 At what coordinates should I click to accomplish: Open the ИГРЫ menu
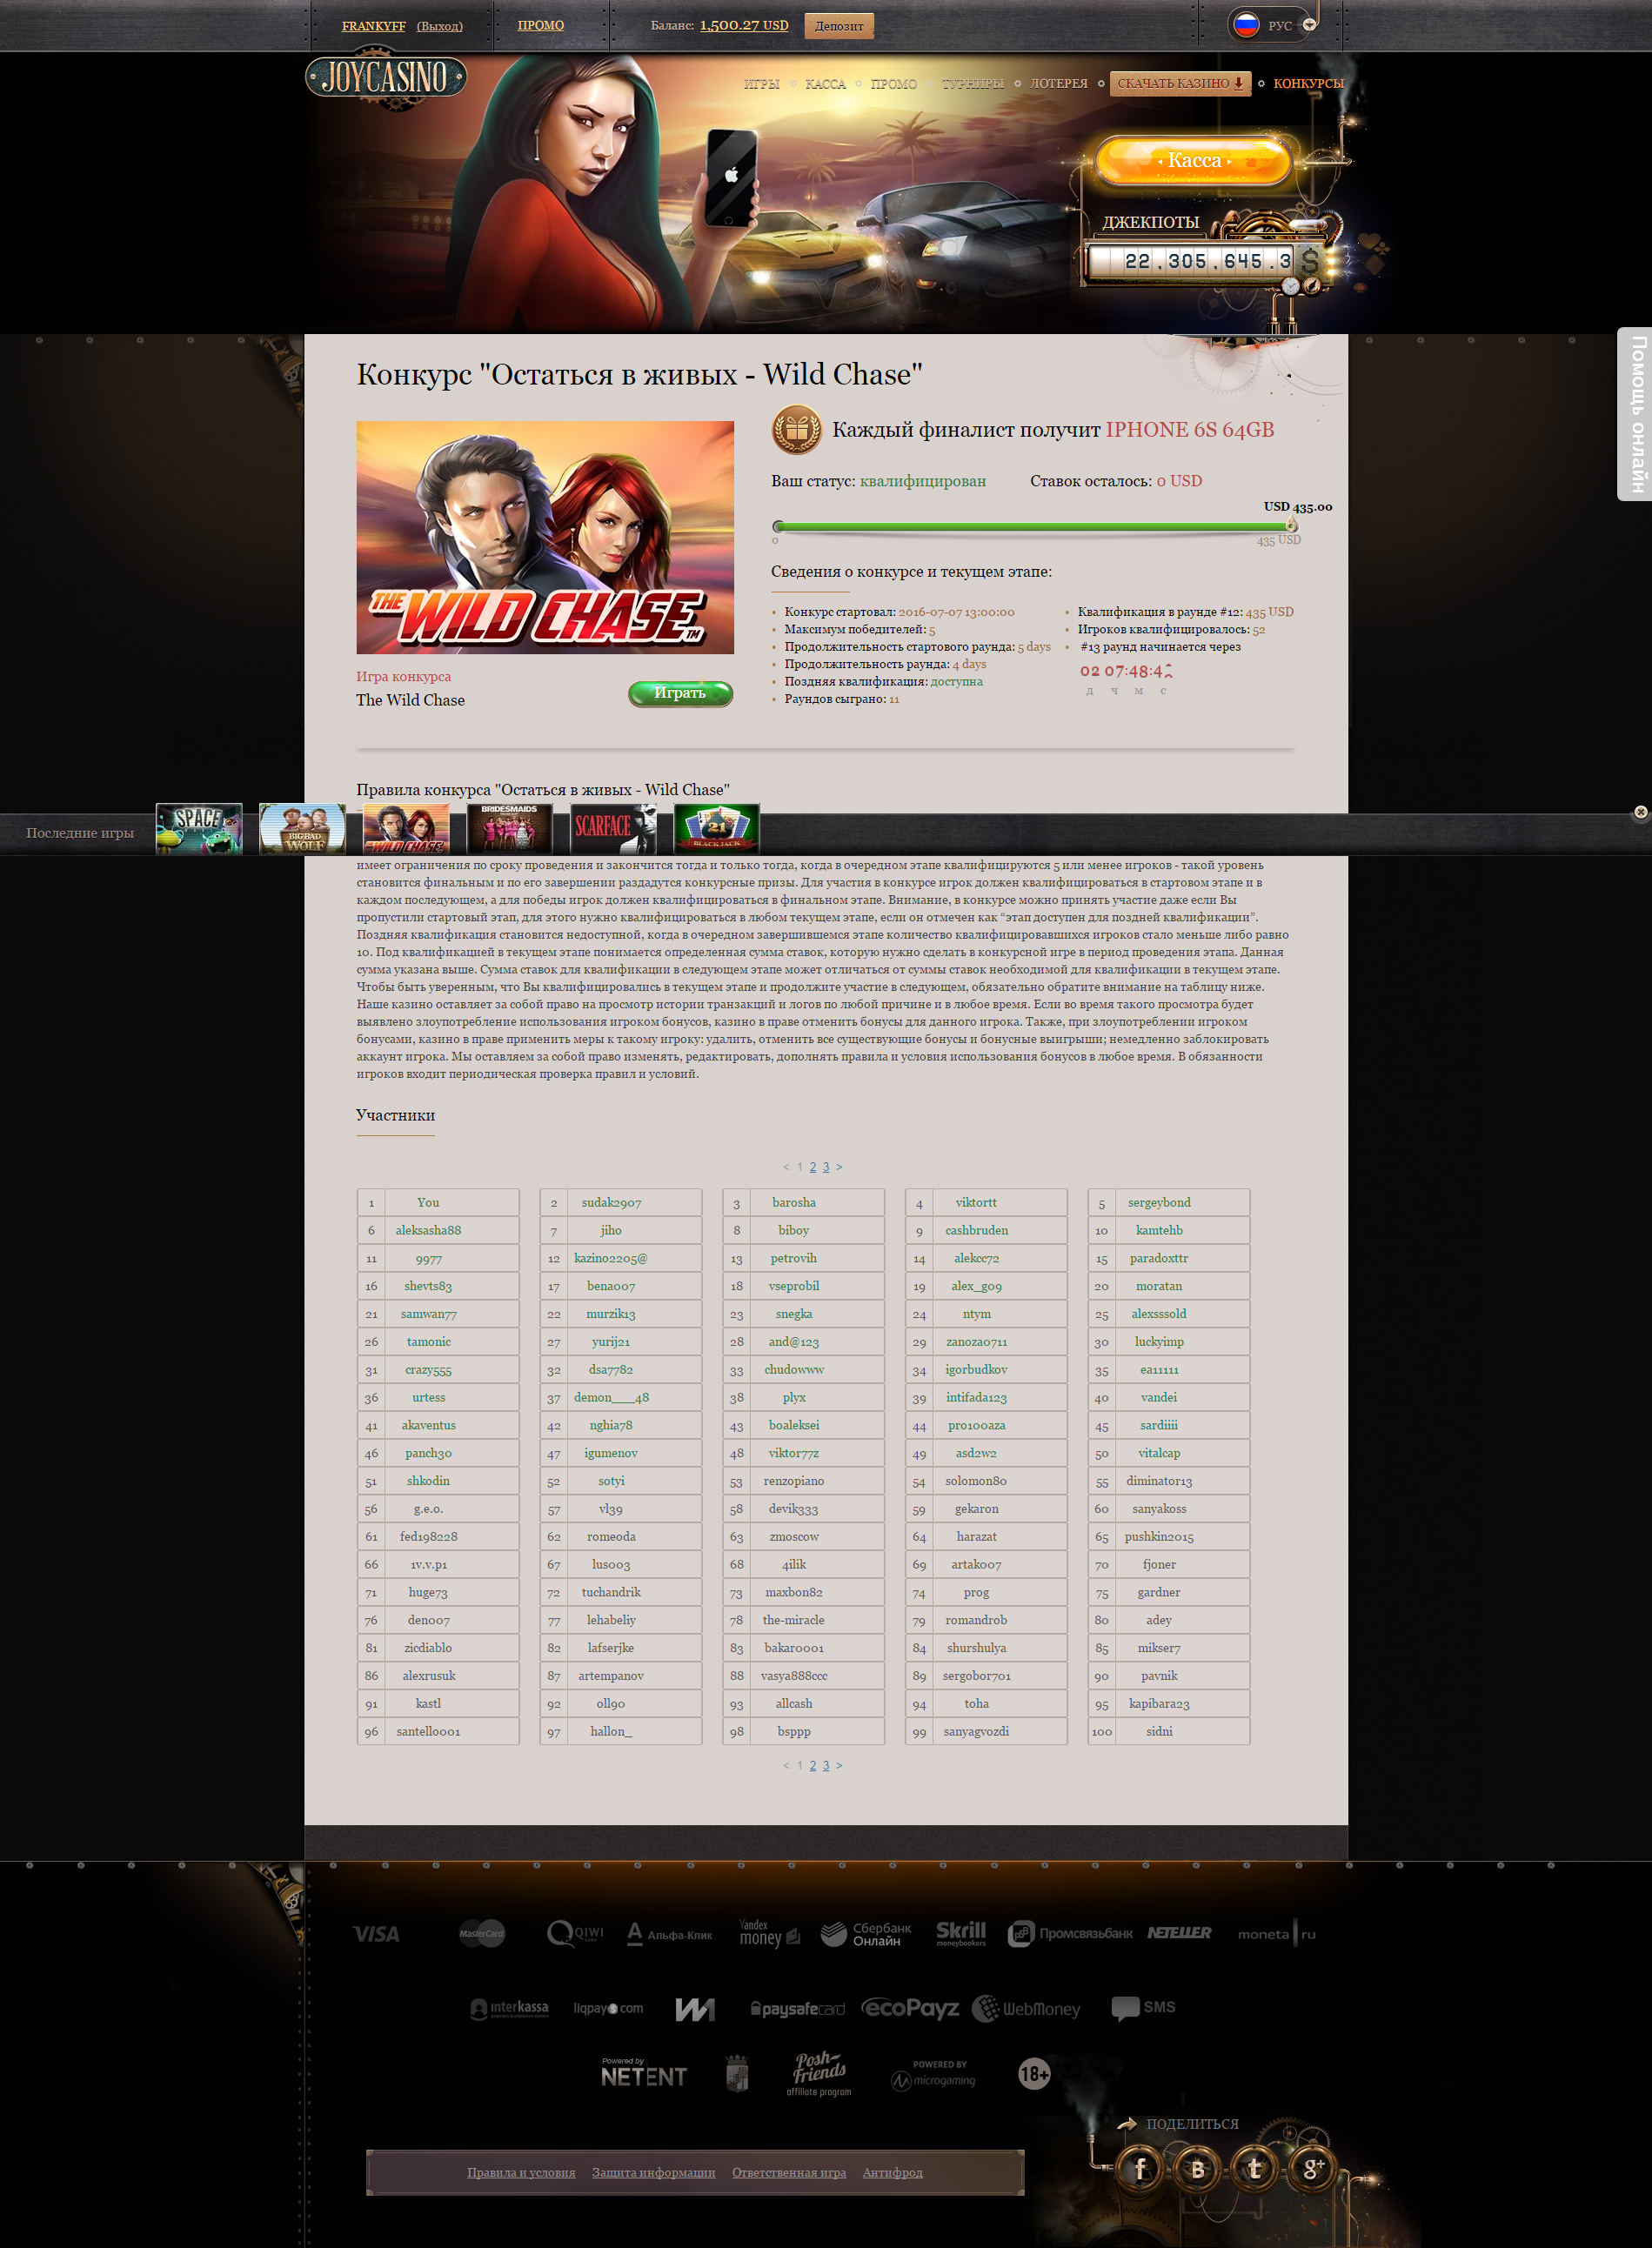click(761, 84)
